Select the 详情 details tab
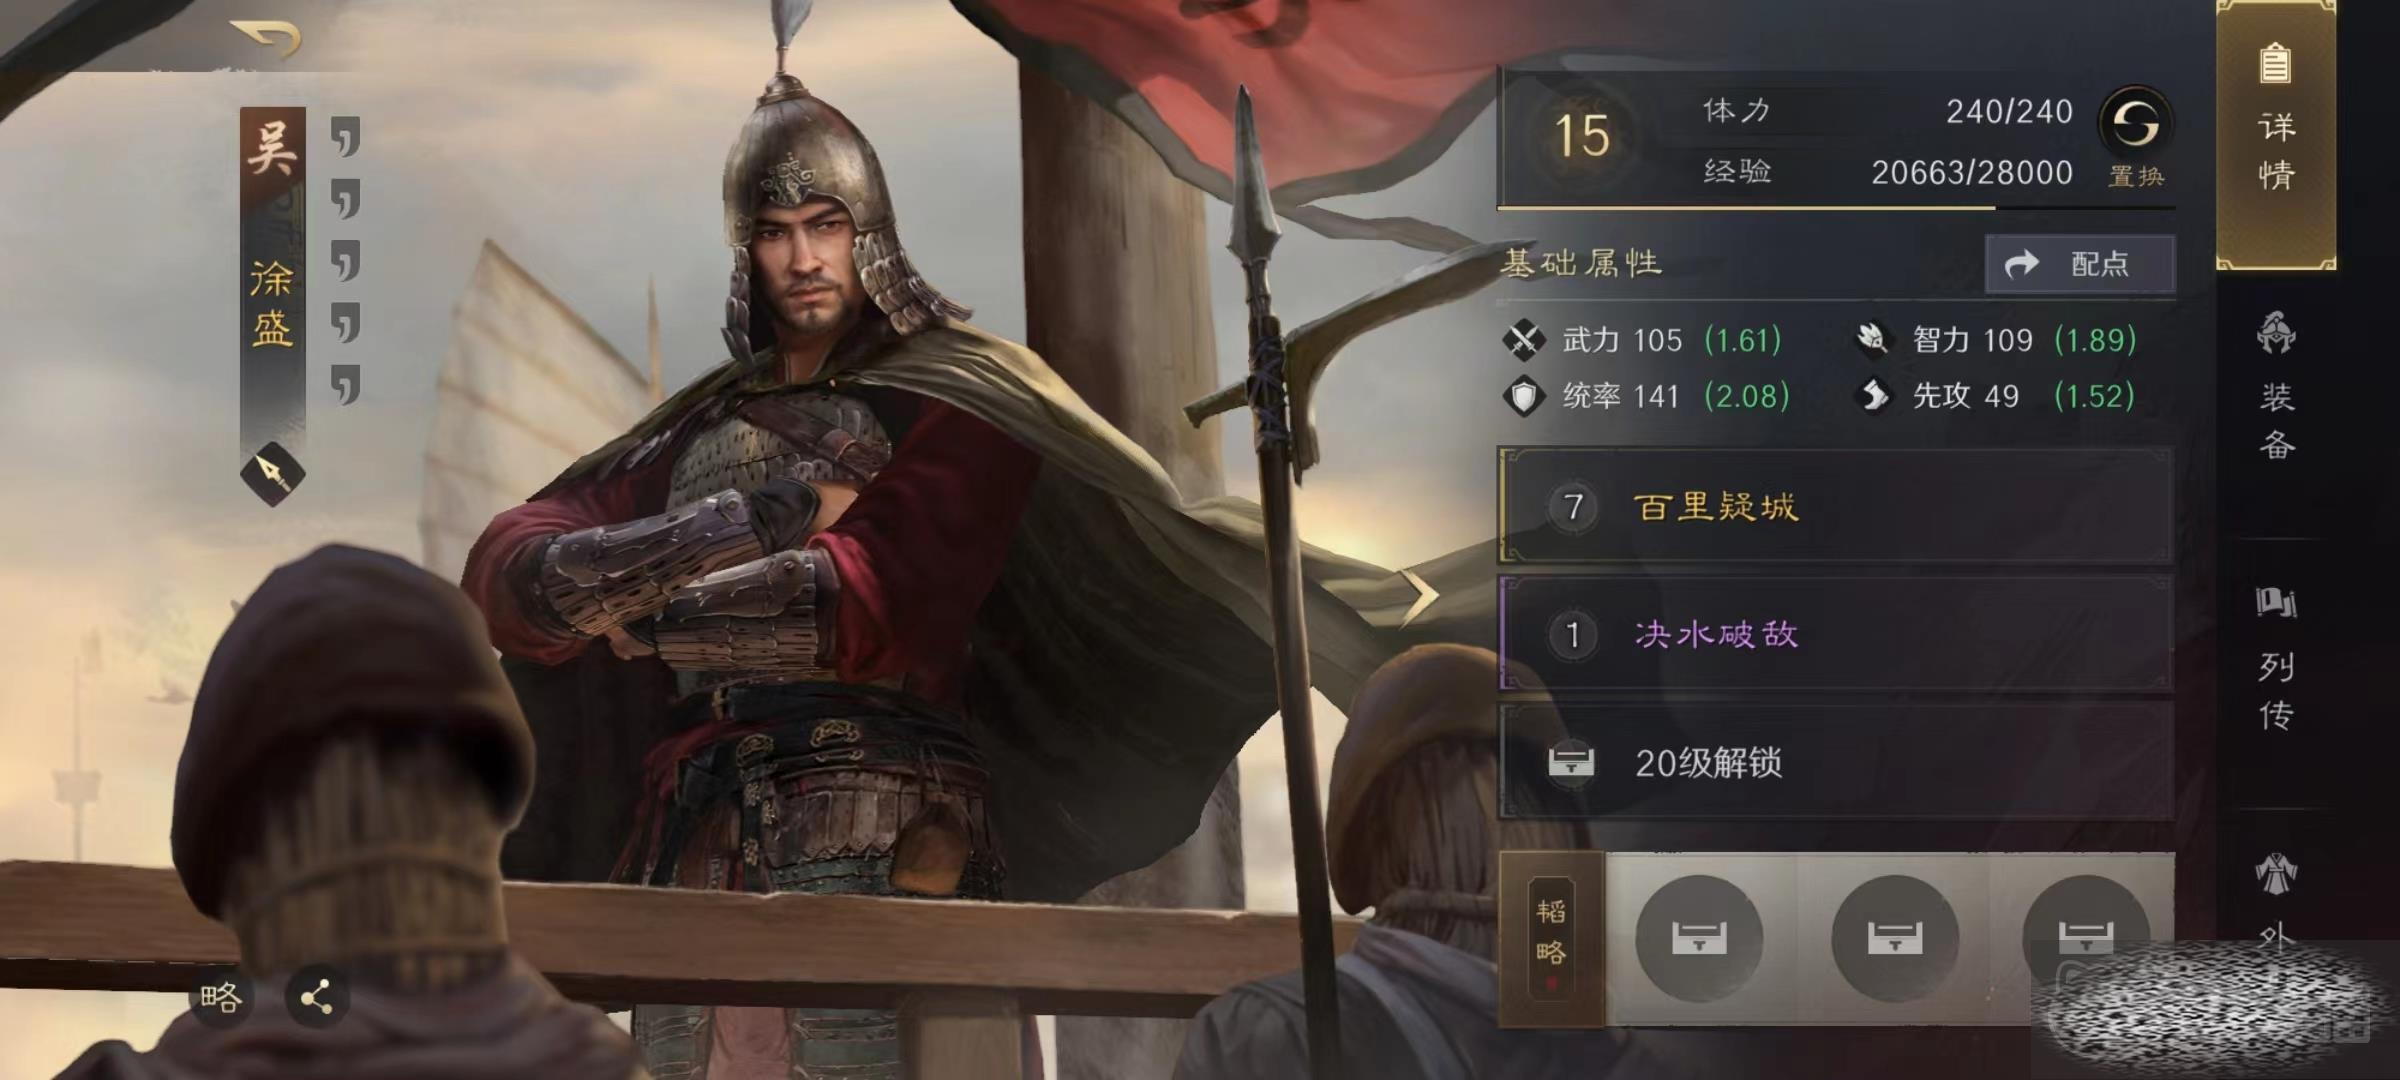The width and height of the screenshot is (2400, 1080). pos(2276,135)
